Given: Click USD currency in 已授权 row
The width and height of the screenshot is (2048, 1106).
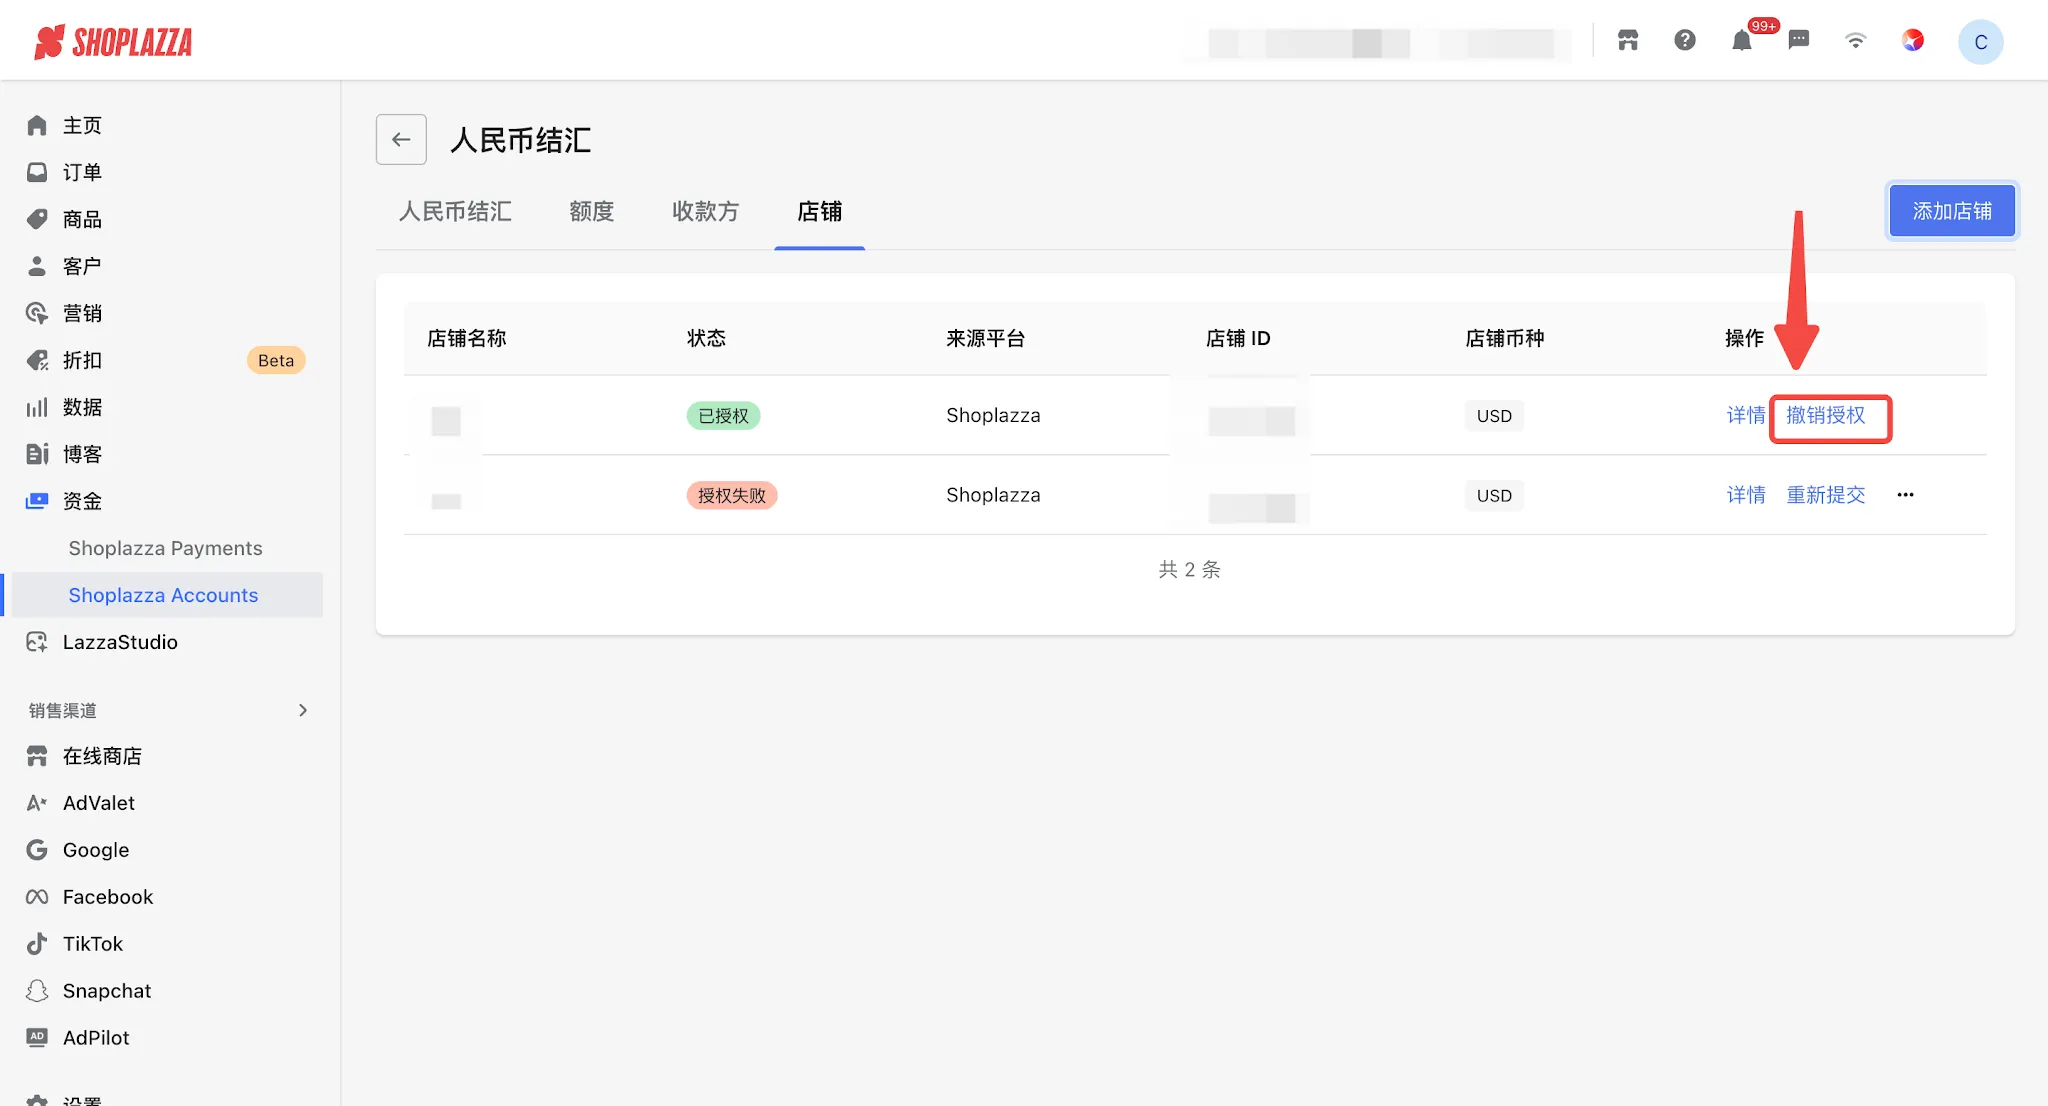Looking at the screenshot, I should pyautogui.click(x=1494, y=416).
